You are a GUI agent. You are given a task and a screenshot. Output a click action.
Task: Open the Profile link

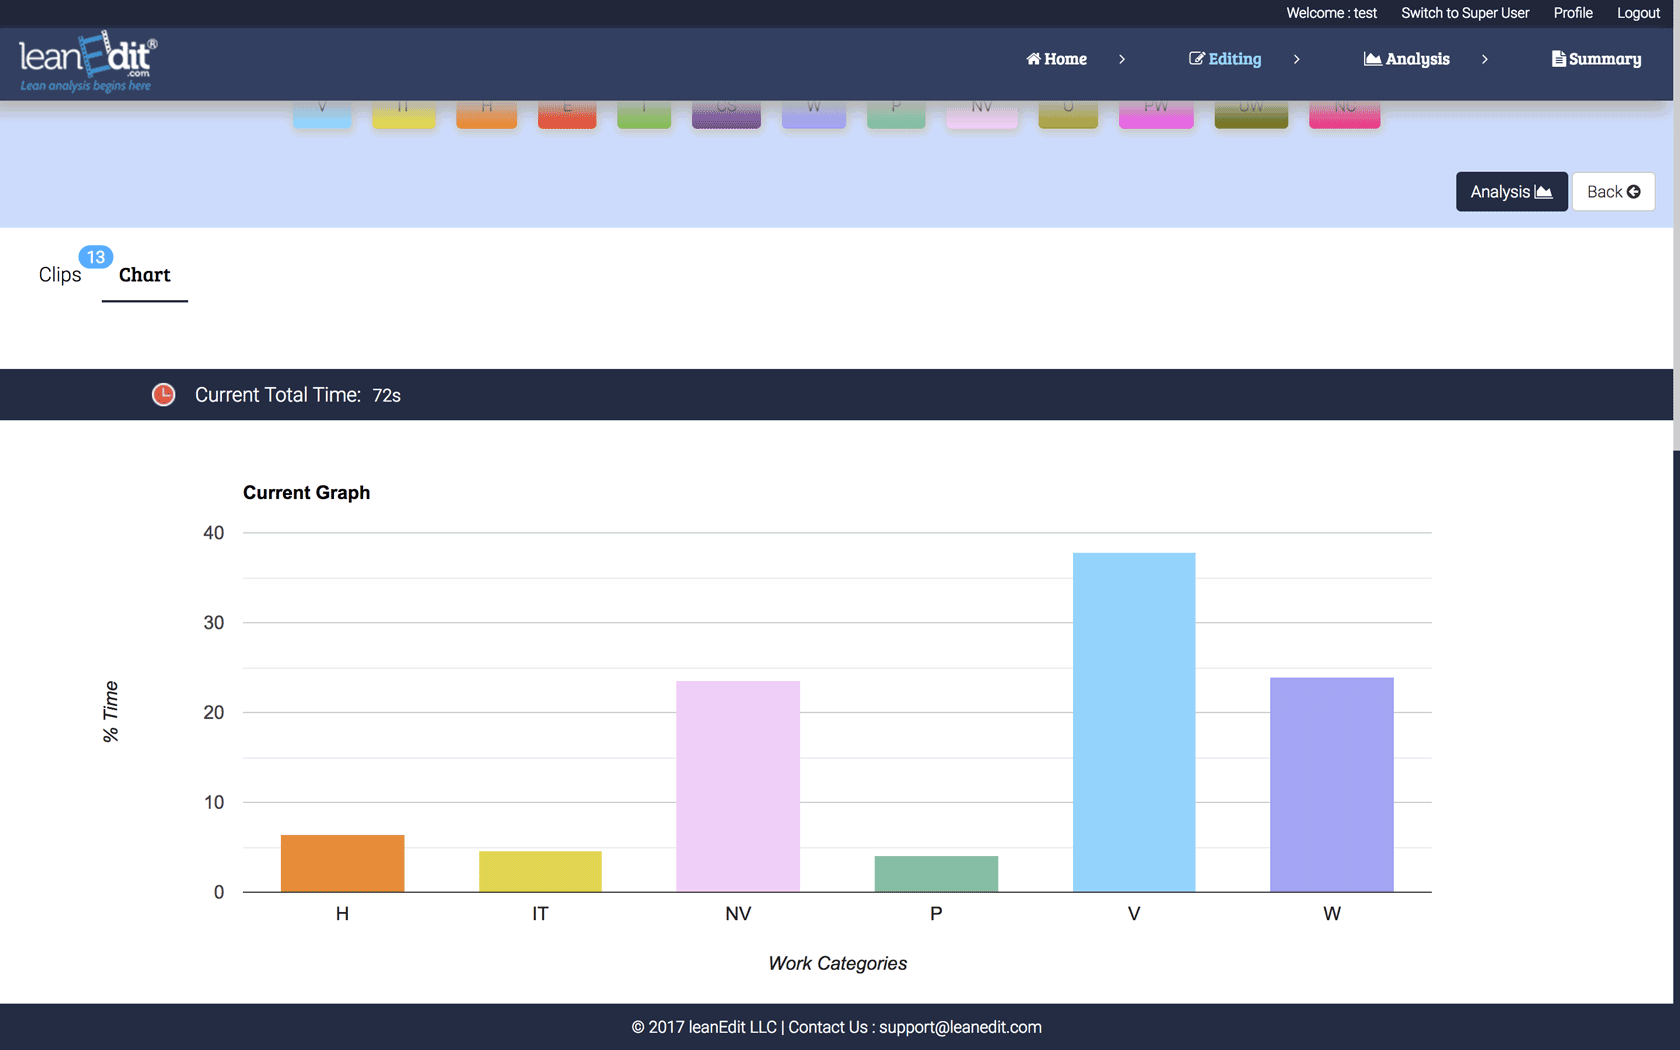coord(1573,13)
